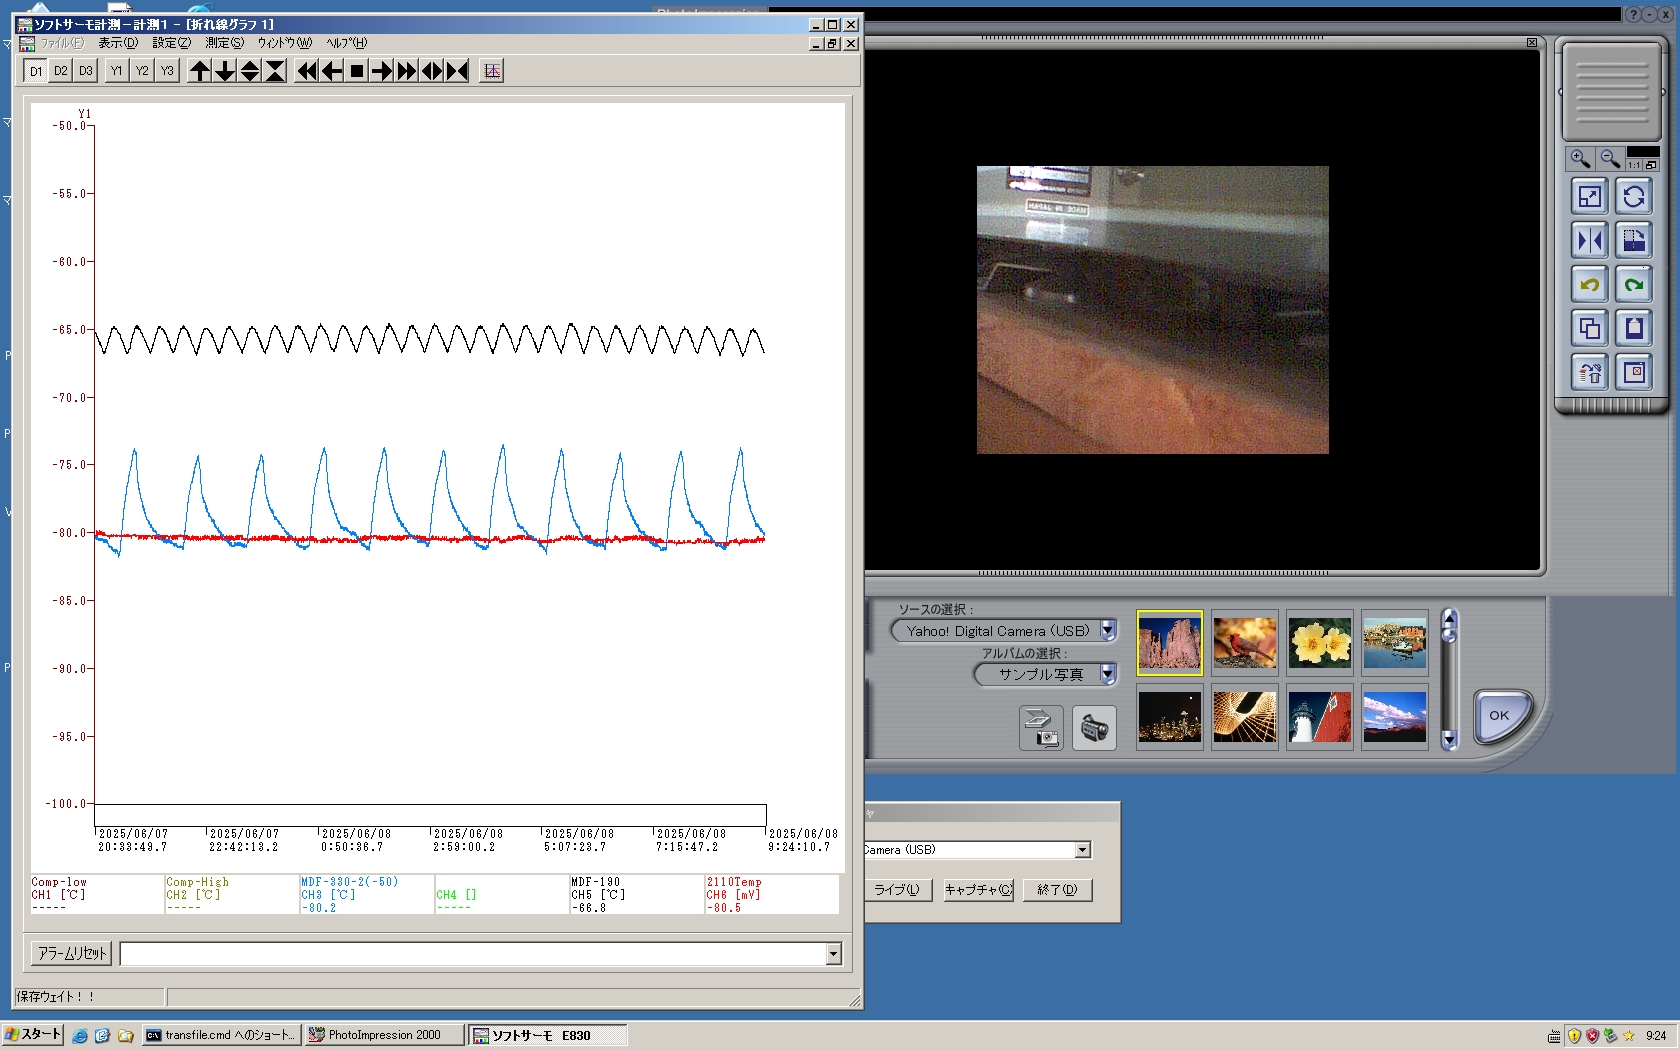Click the yellow undo arrow icon

pyautogui.click(x=1590, y=285)
